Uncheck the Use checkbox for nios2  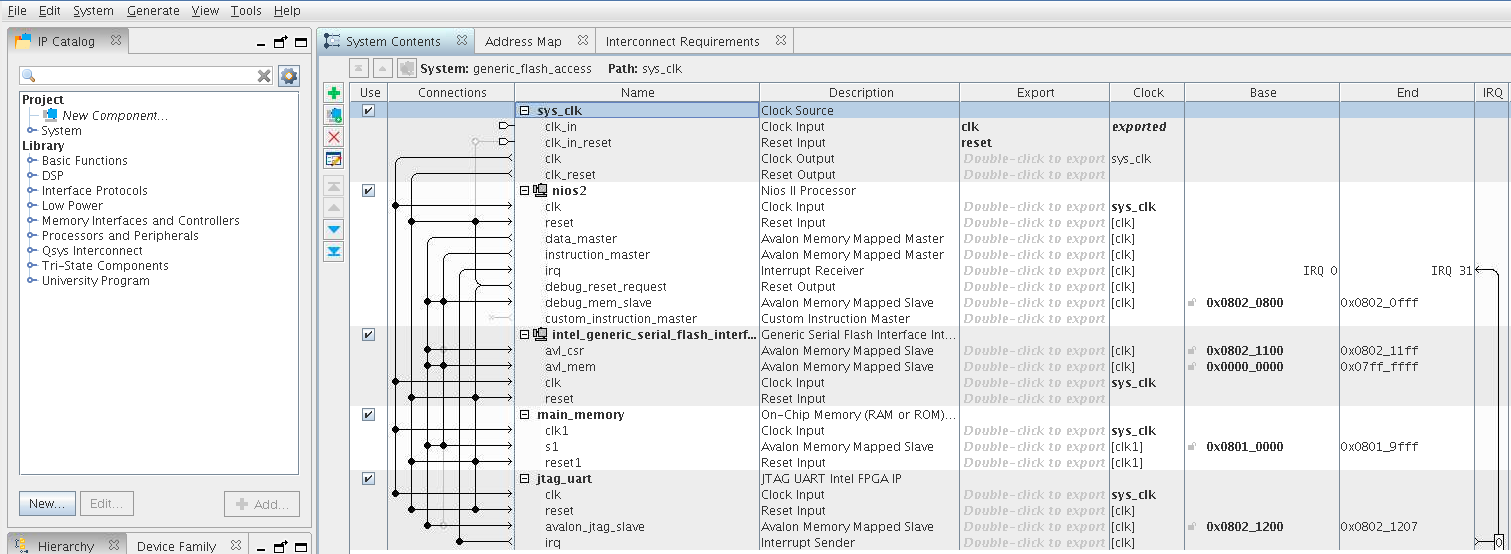368,191
